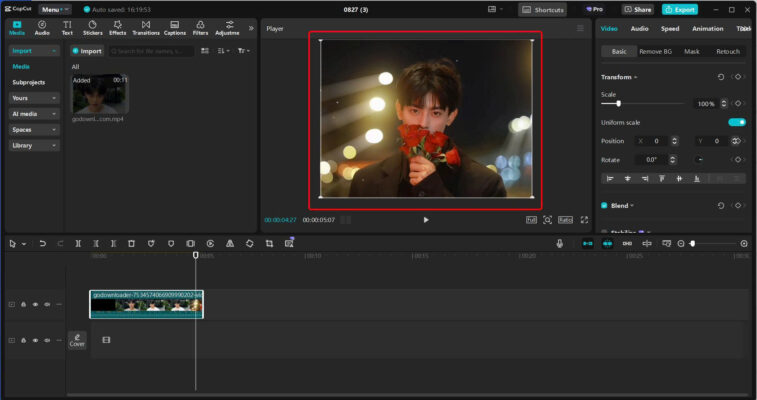Open the Player panel hamburger menu
757x400 pixels.
coord(580,28)
